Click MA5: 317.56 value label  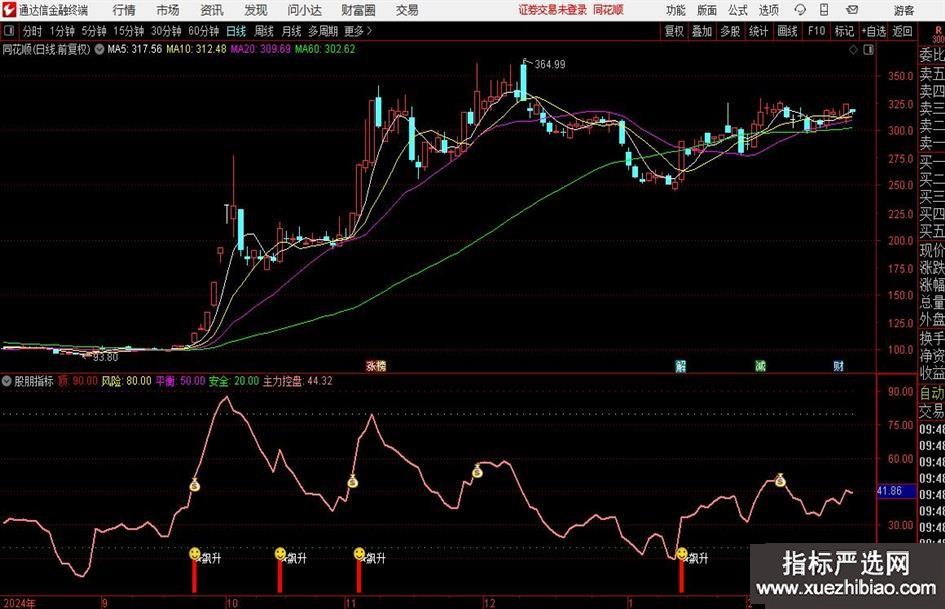click(134, 49)
